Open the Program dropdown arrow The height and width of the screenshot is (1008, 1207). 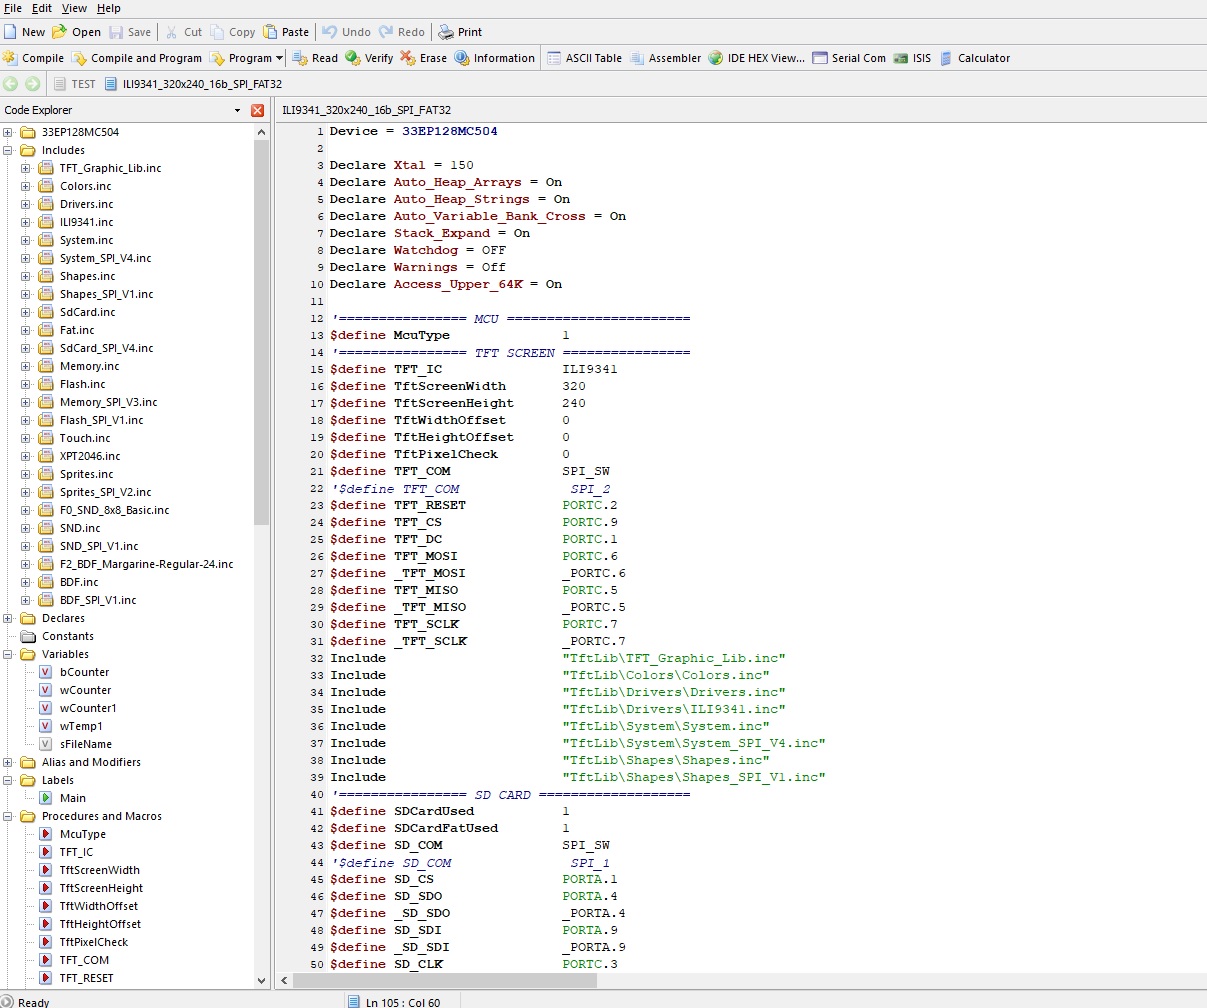279,58
